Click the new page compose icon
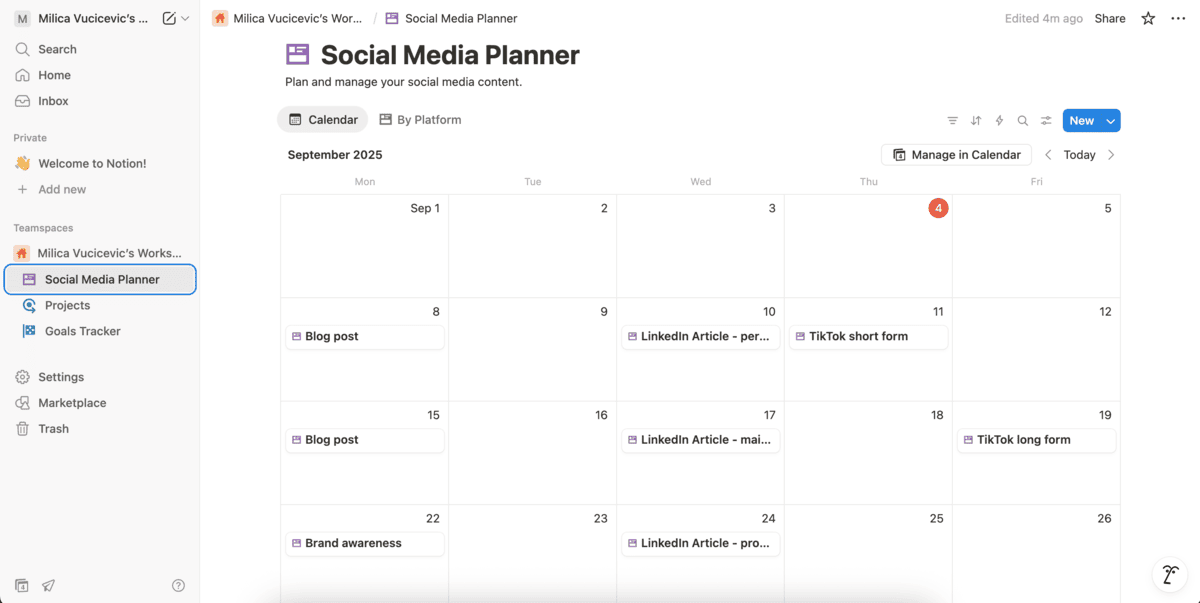 (x=169, y=19)
